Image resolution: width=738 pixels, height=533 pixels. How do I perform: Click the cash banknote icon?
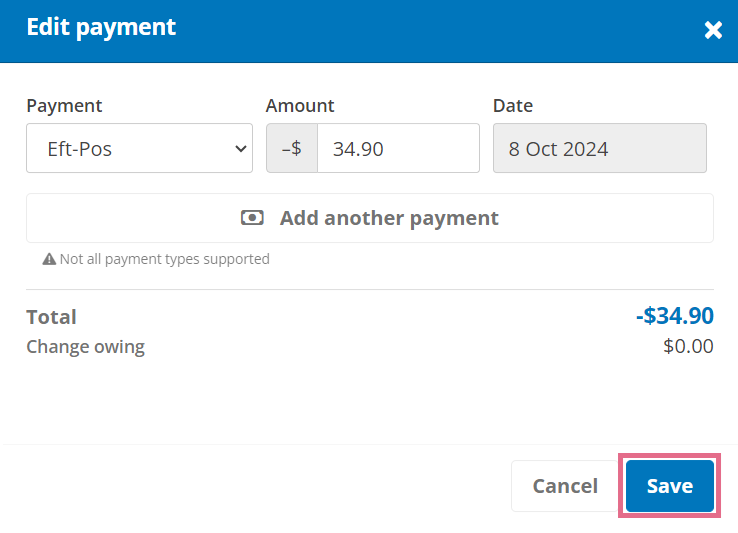pyautogui.click(x=252, y=218)
